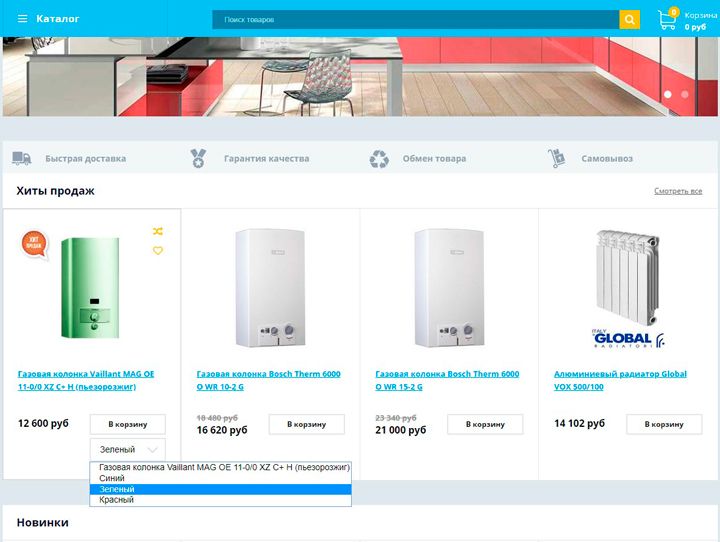Add Bosch Therm 6000 O WR 10-2 G to cart

pyautogui.click(x=306, y=424)
